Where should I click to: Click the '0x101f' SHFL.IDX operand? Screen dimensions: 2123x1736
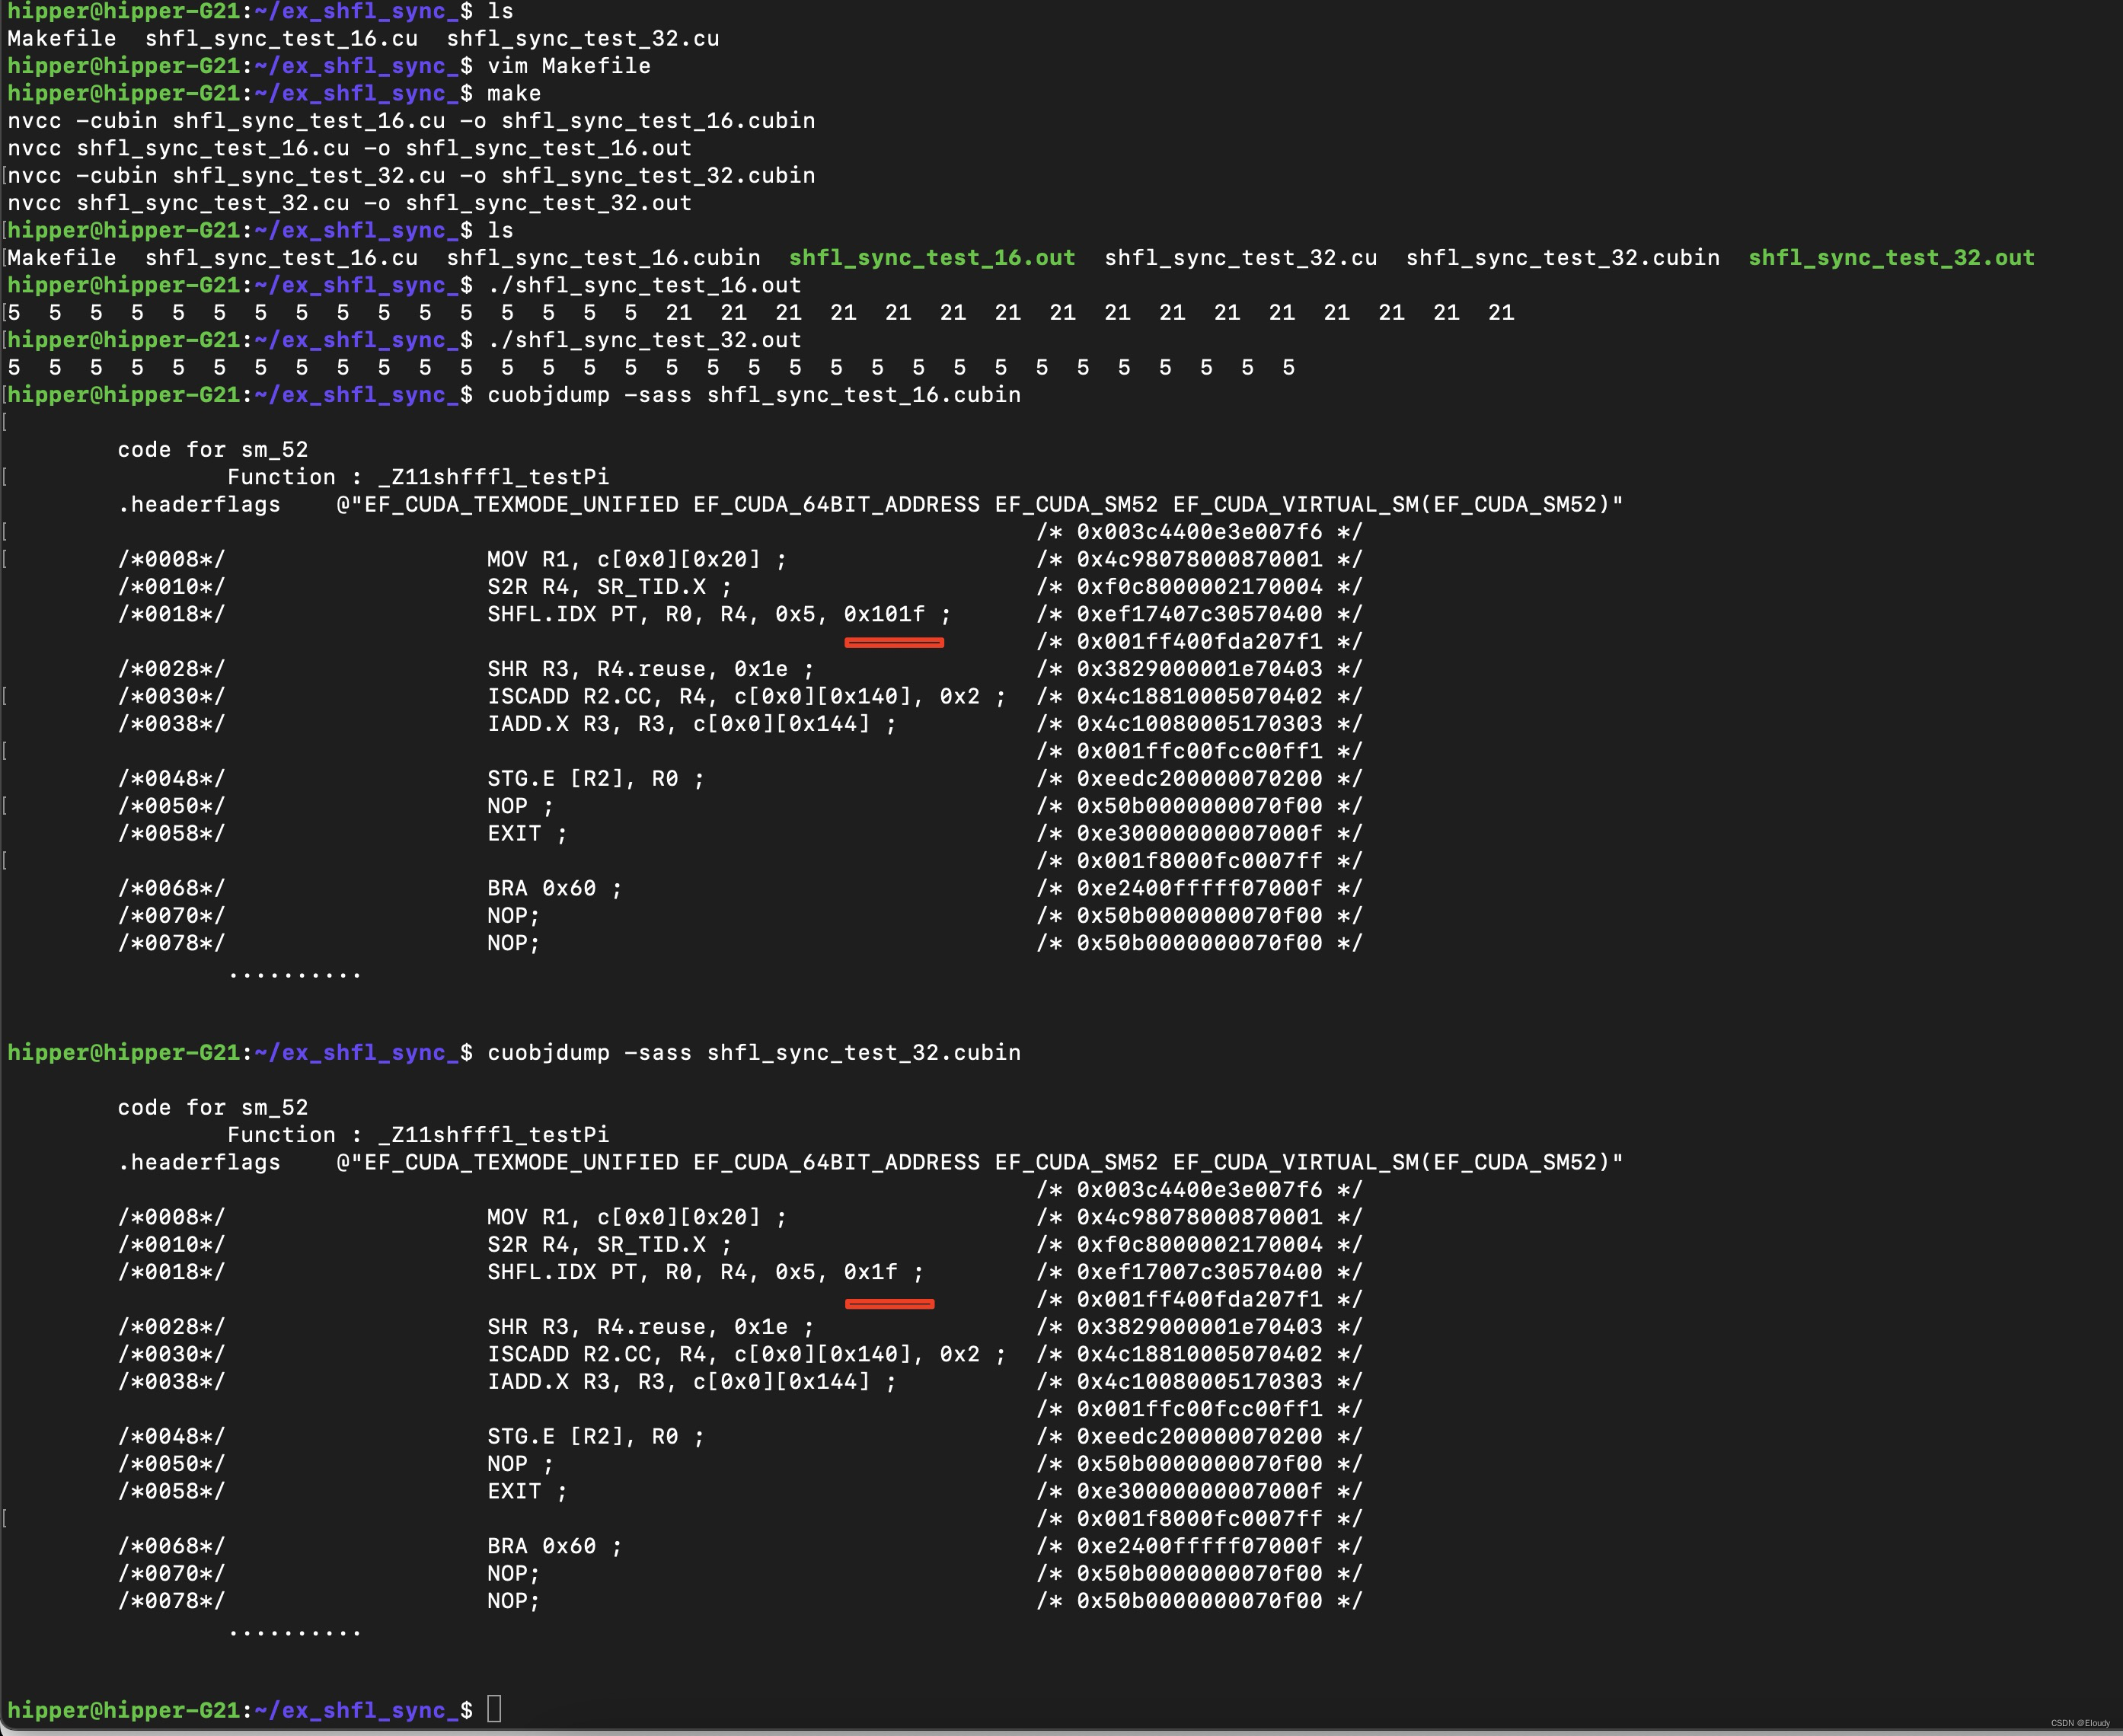pyautogui.click(x=884, y=614)
